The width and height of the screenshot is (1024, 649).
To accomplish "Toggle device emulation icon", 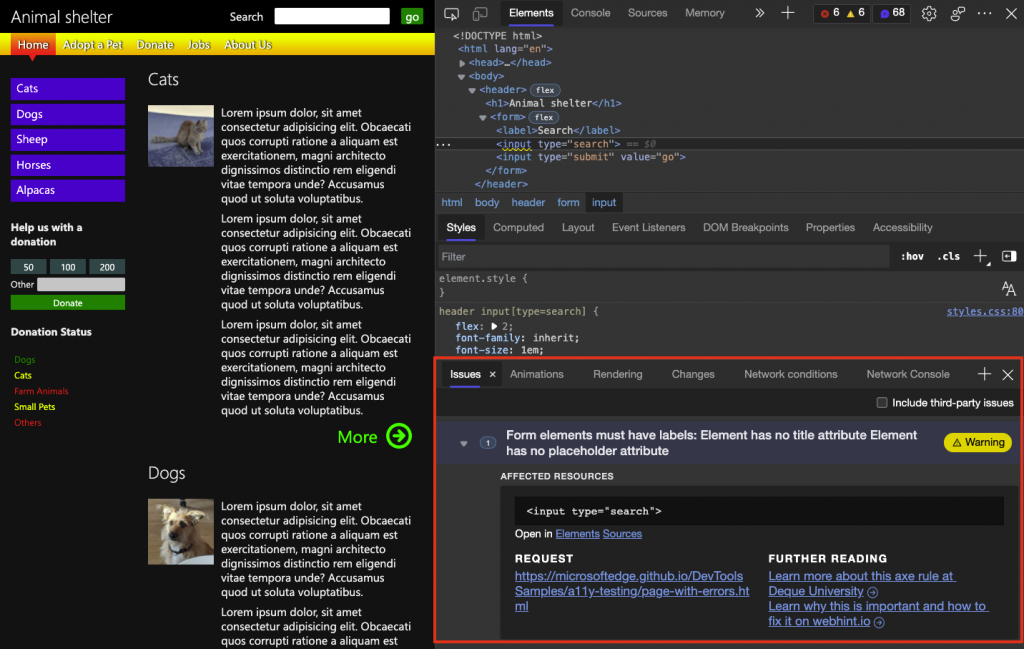I will 480,14.
